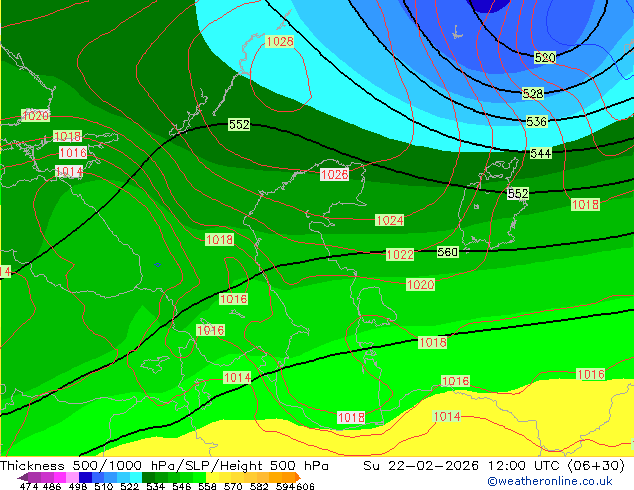Click the 528 height contour label
Screen dimensions: 634x490
click(533, 94)
